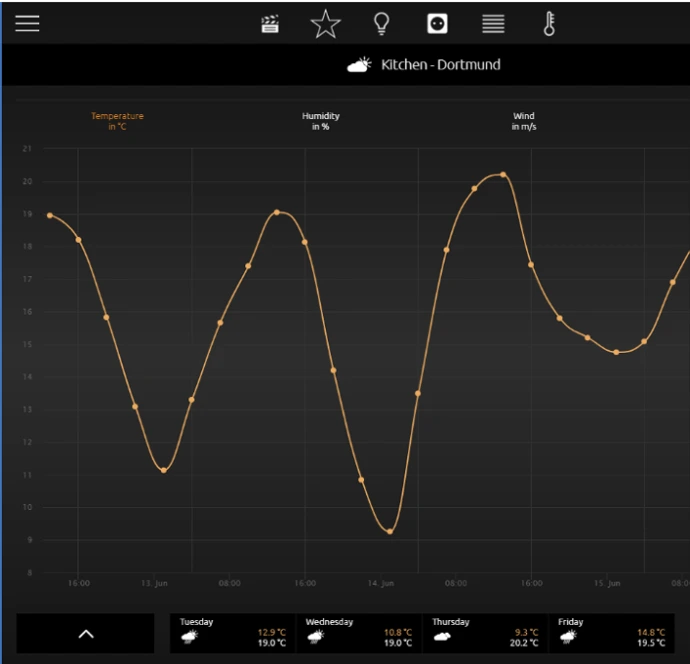690x664 pixels.
Task: Go to lights via the bulb icon
Action: [x=381, y=24]
